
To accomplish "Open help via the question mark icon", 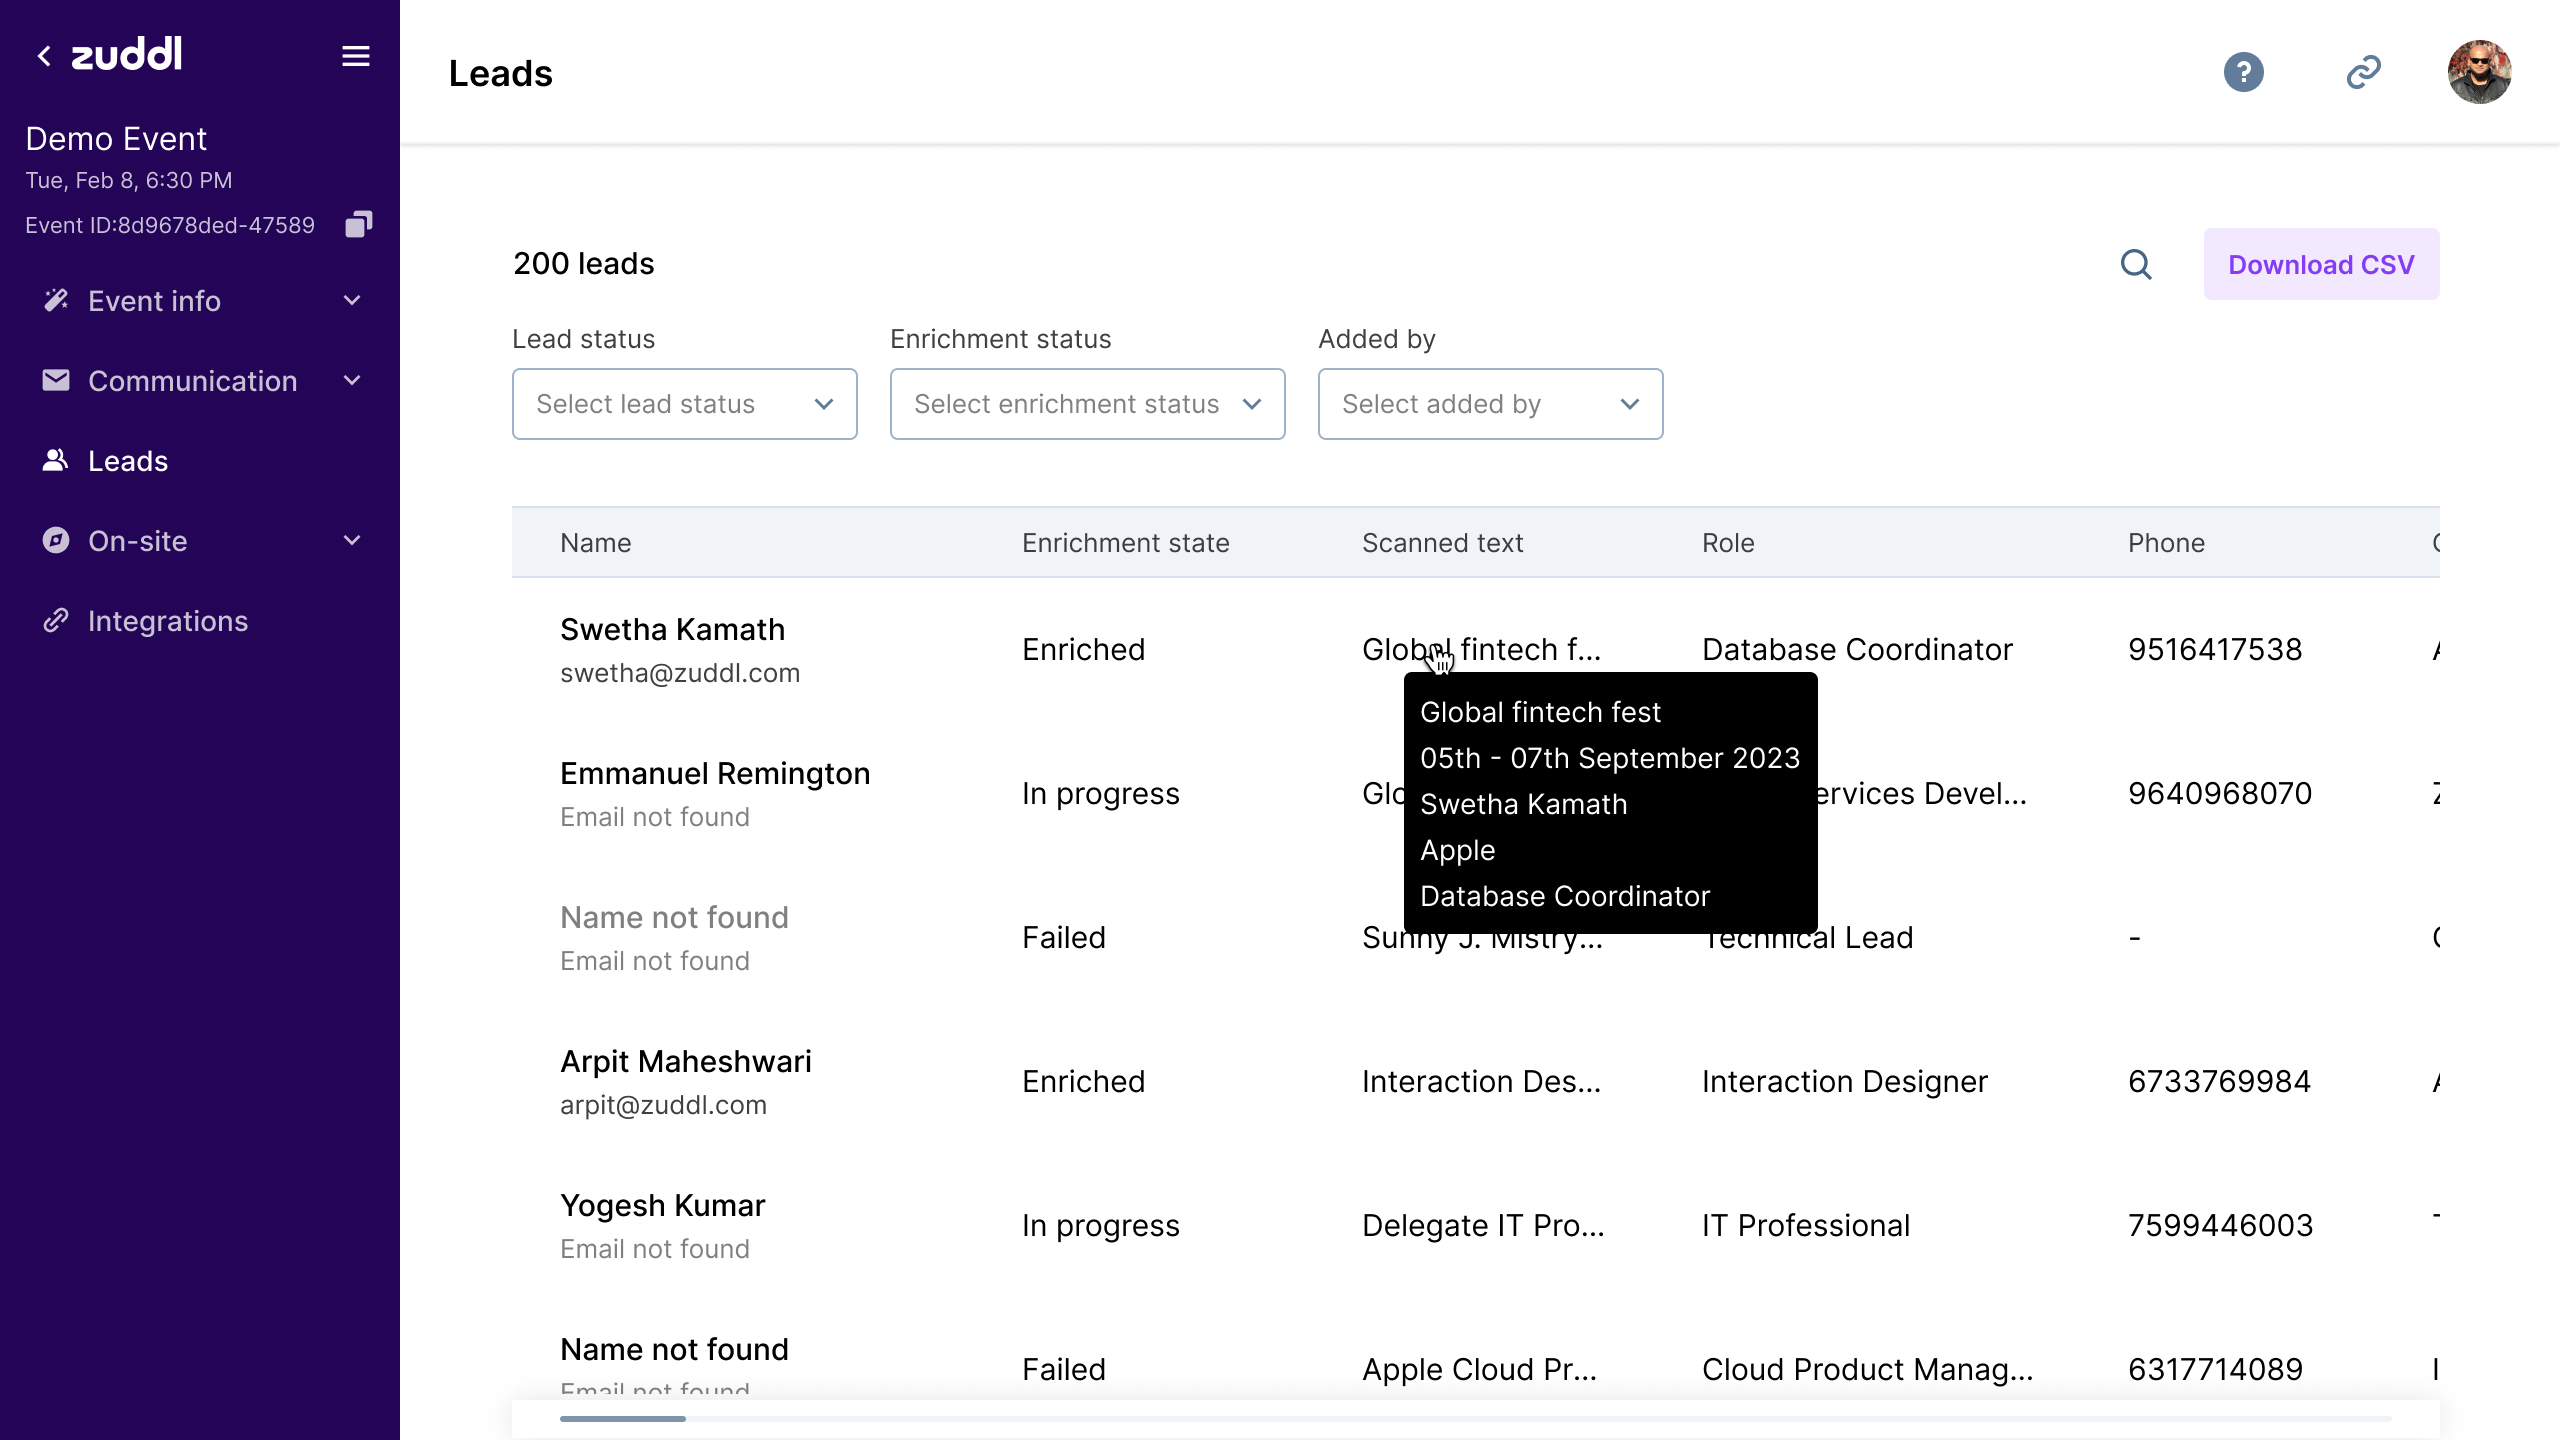I will 2243,72.
